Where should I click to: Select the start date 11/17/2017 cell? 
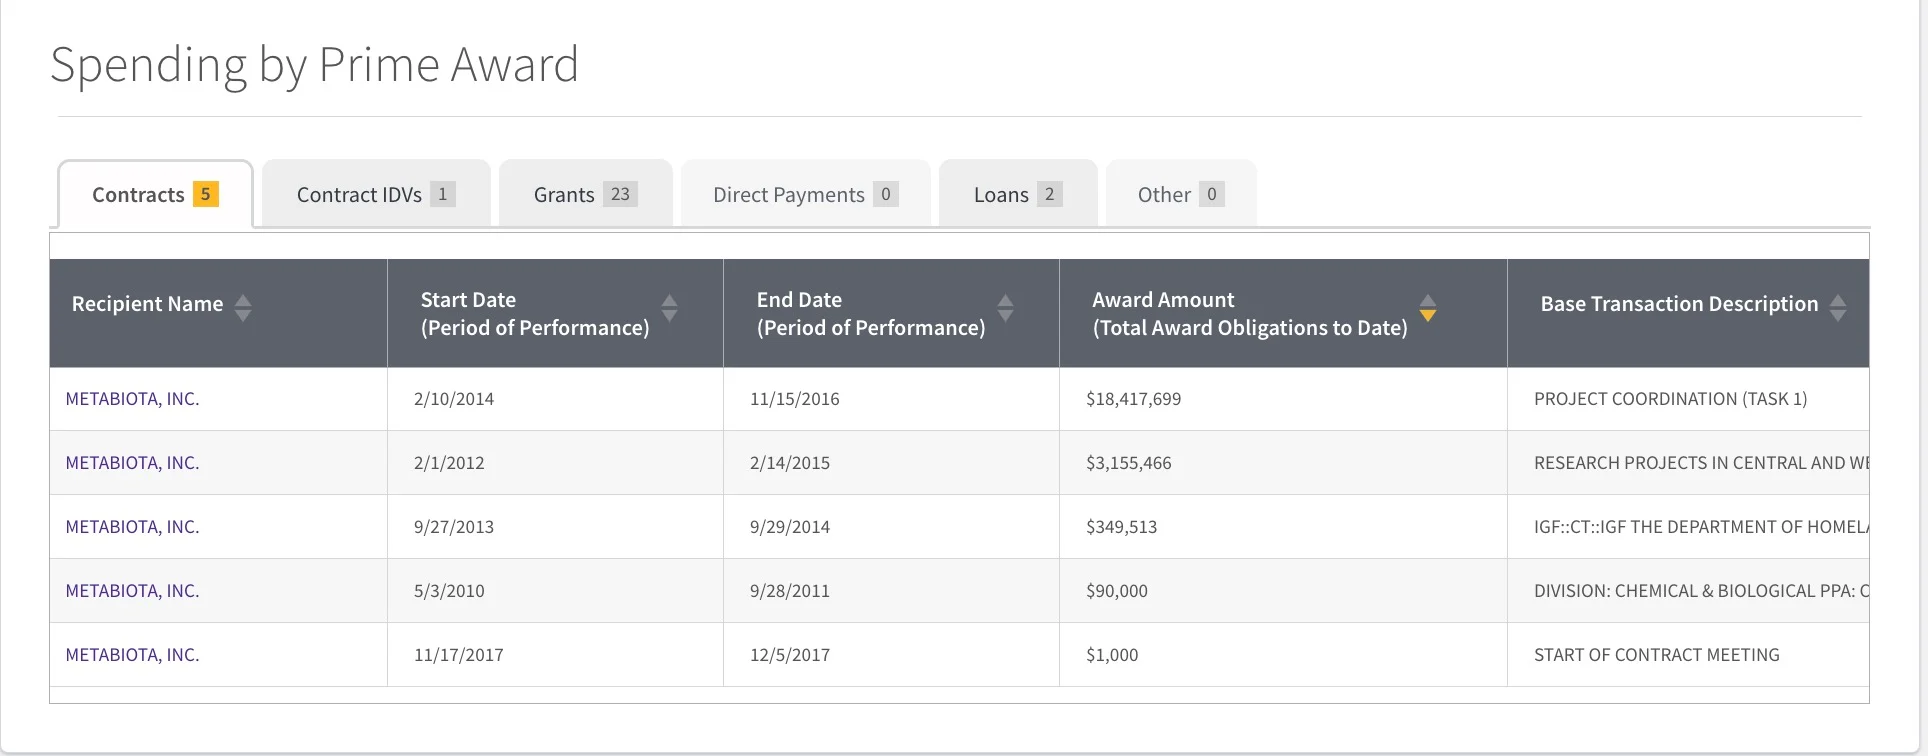tap(555, 655)
